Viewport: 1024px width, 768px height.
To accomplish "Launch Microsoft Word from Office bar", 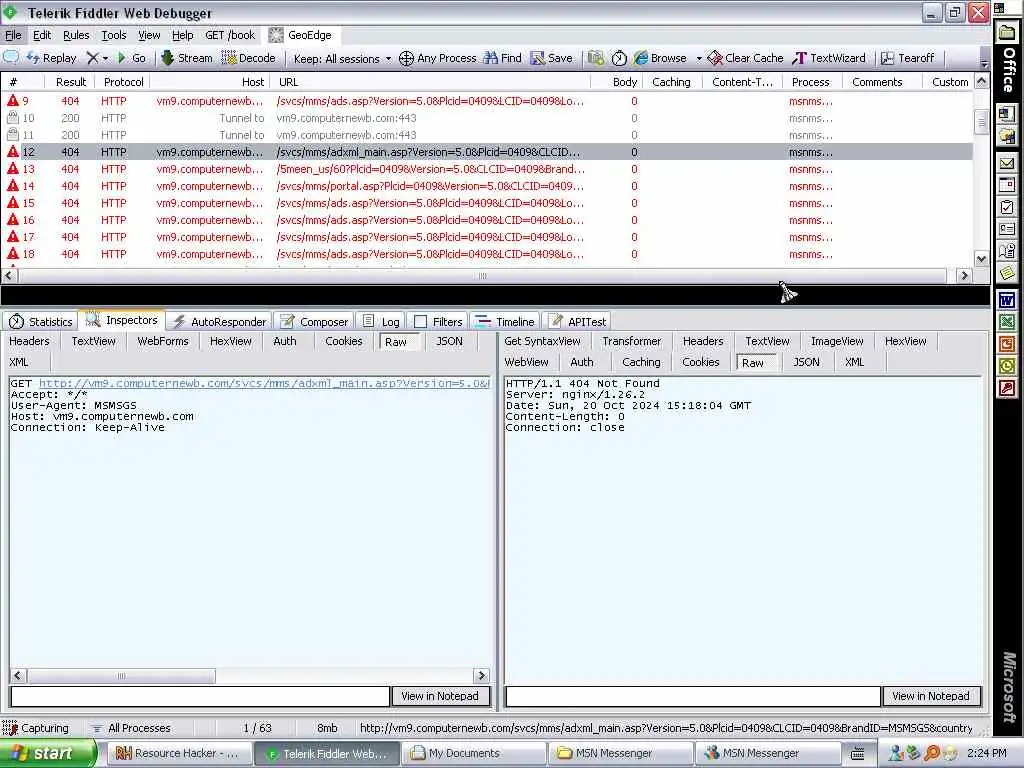I will [1007, 300].
